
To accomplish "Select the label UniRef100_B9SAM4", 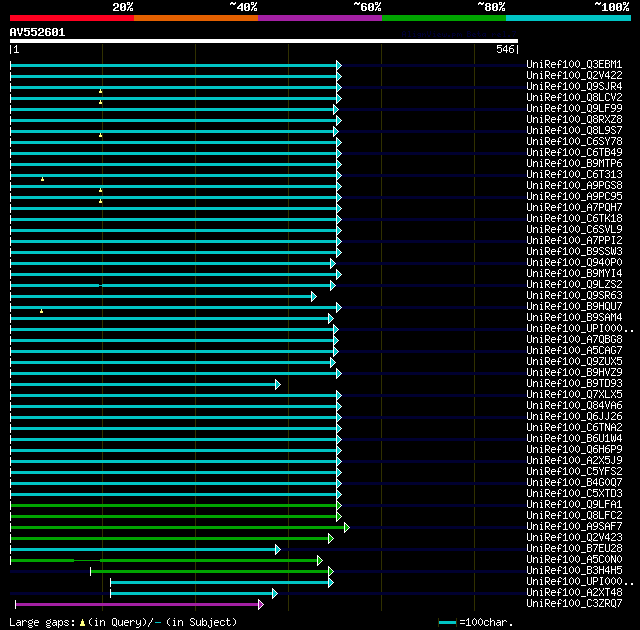I will pyautogui.click(x=574, y=318).
